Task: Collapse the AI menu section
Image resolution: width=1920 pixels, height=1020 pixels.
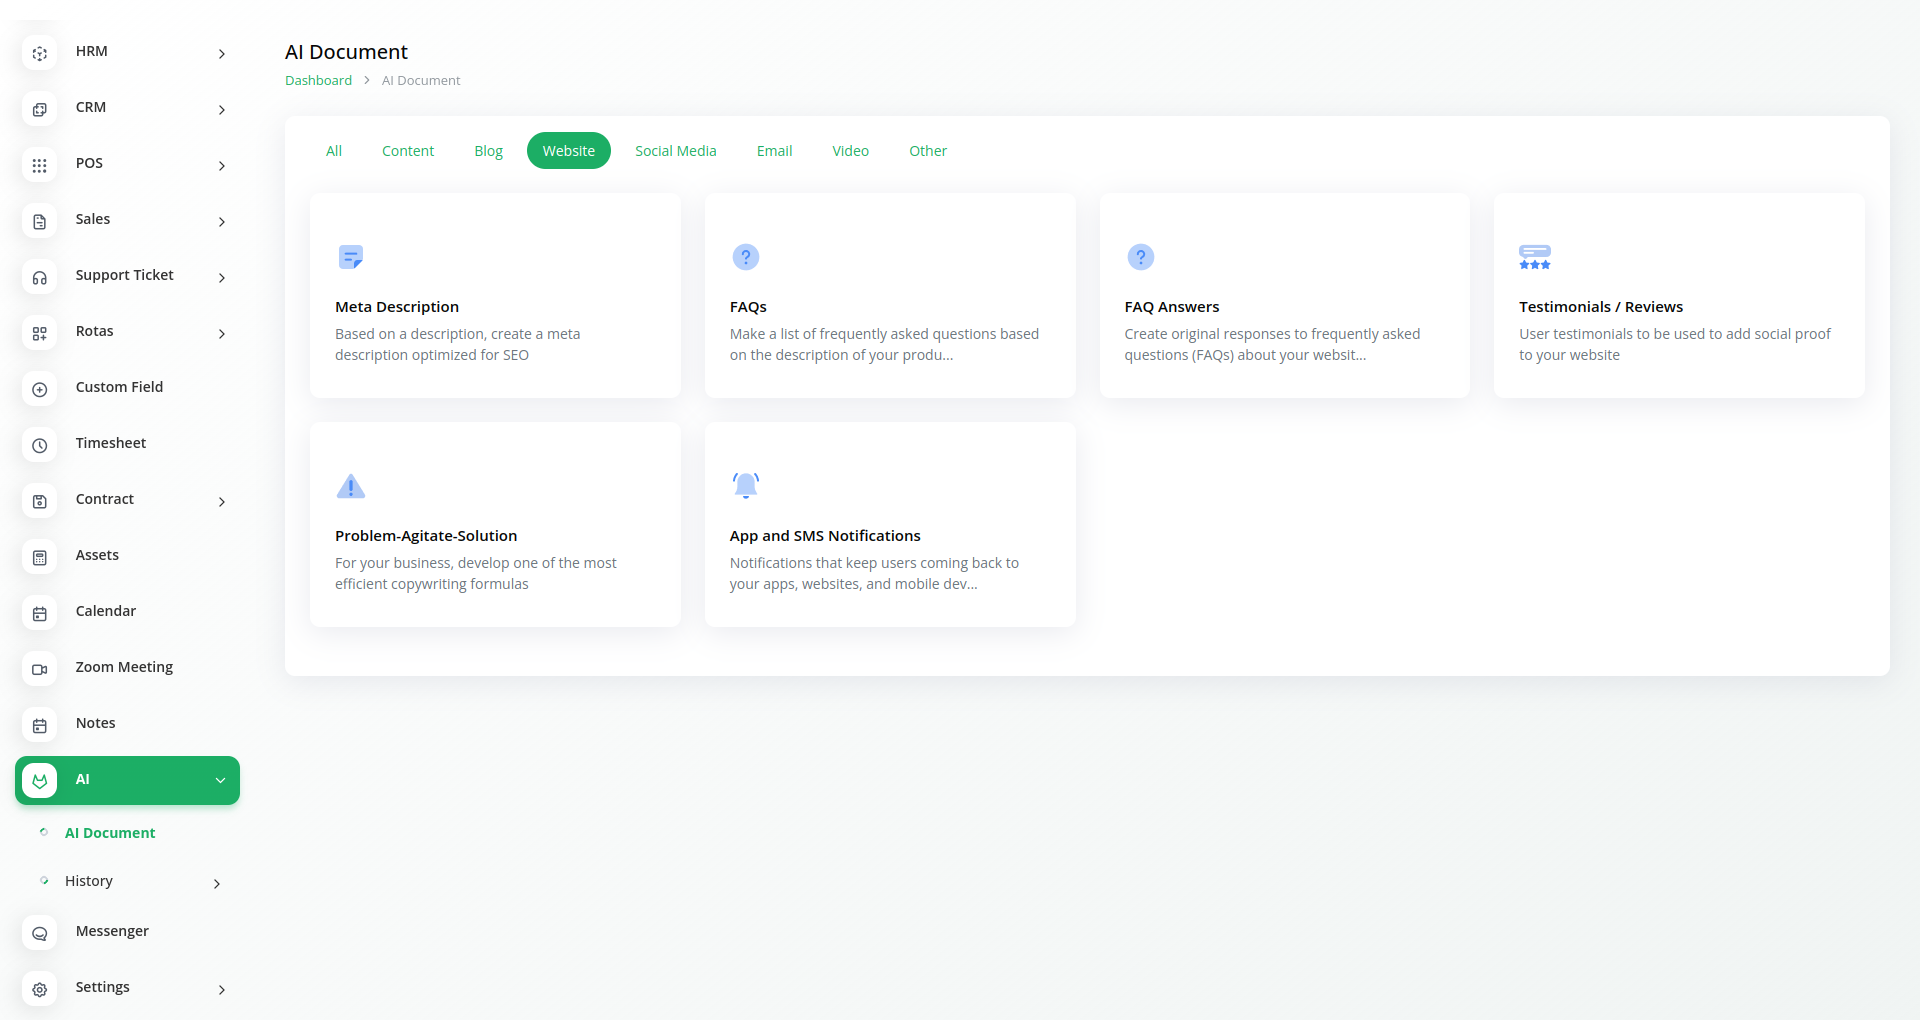Action: 220,781
